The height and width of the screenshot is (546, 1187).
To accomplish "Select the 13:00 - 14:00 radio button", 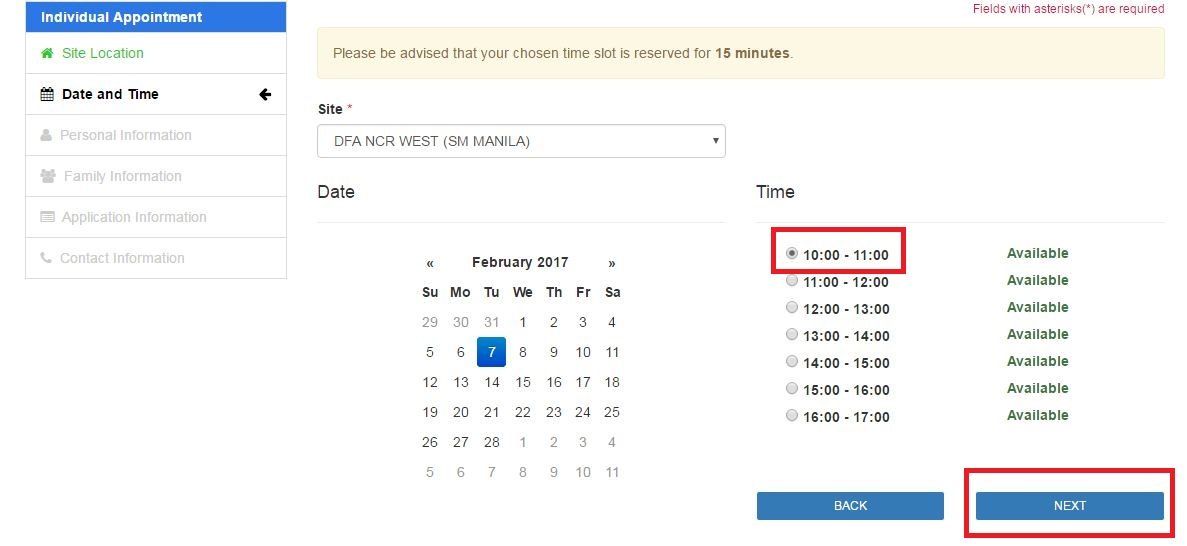I will coord(792,335).
